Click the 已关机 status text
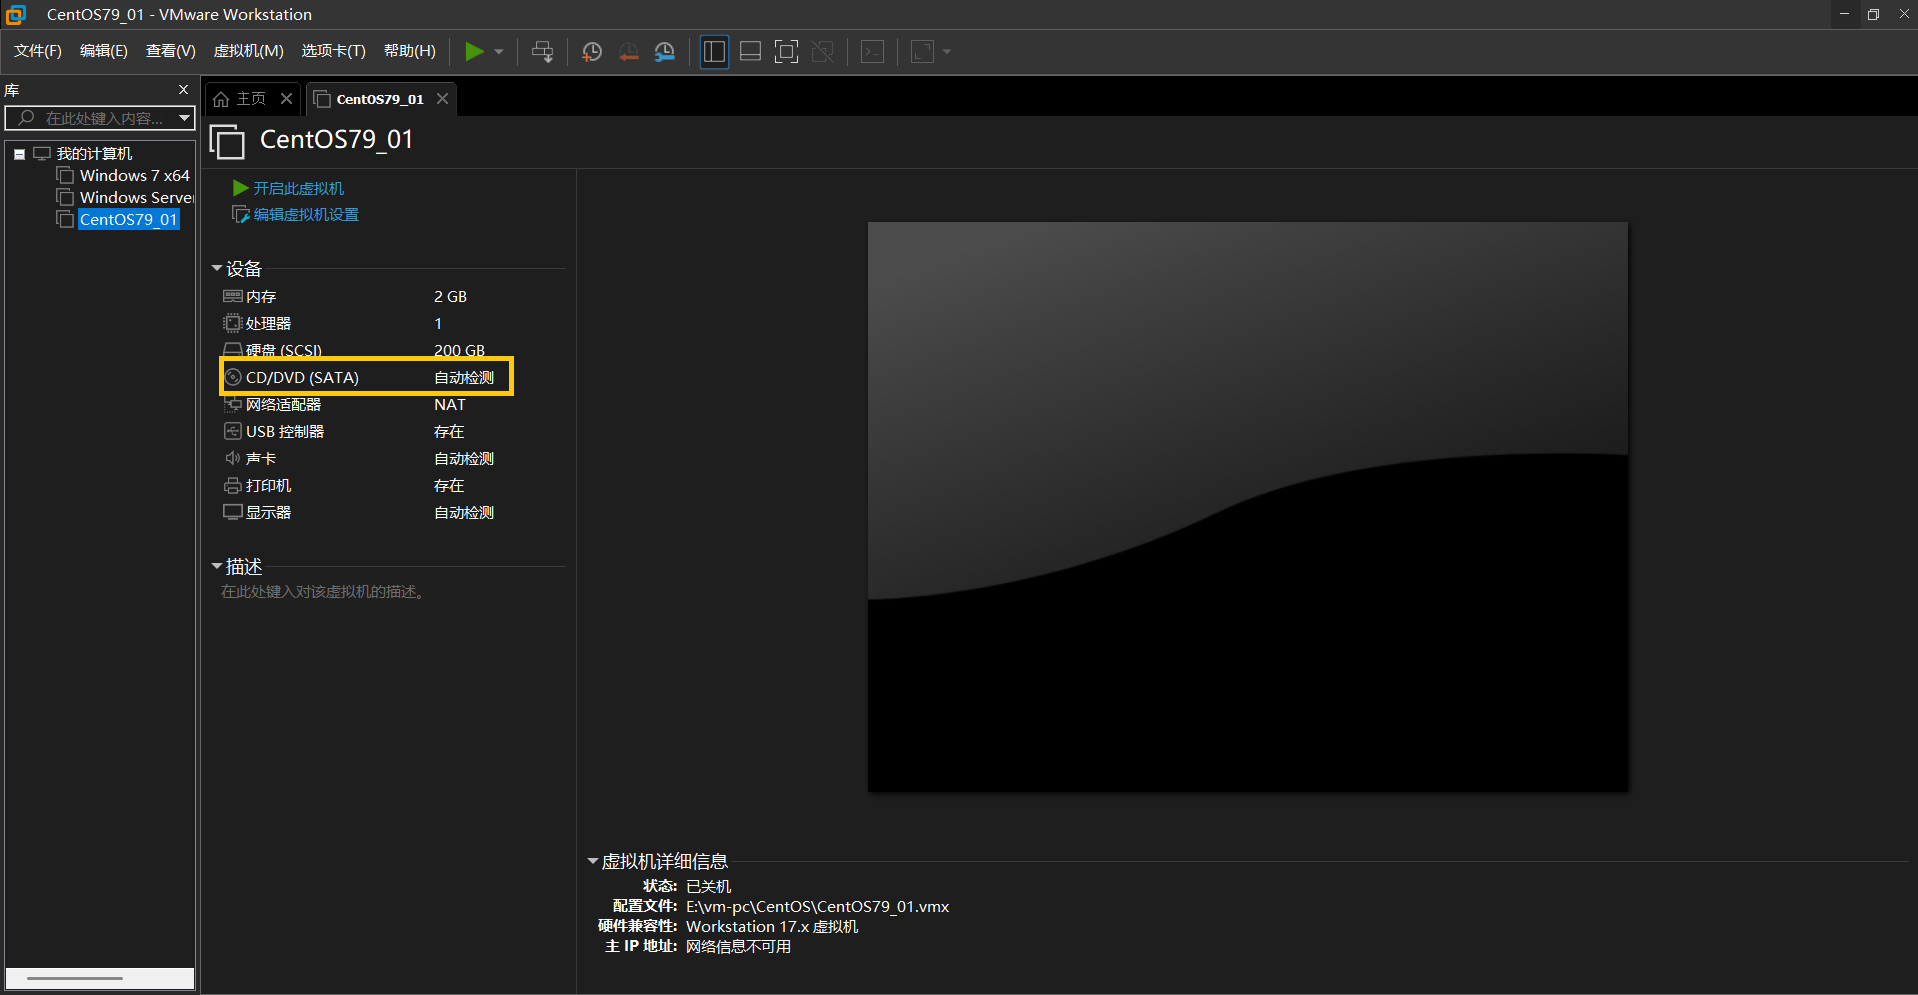1918x995 pixels. pyautogui.click(x=708, y=887)
